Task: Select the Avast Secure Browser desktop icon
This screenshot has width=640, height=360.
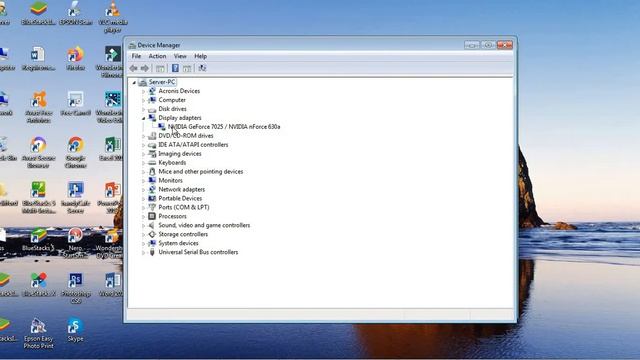Action: tap(39, 152)
